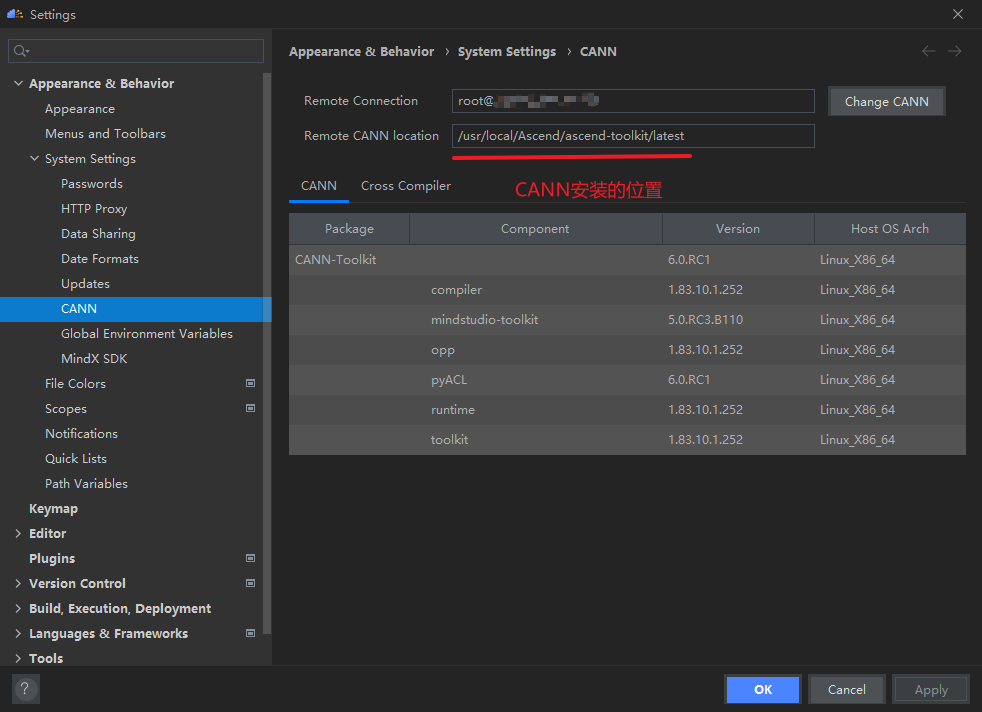The width and height of the screenshot is (982, 712).
Task: Select the opp component row
Action: tap(628, 350)
